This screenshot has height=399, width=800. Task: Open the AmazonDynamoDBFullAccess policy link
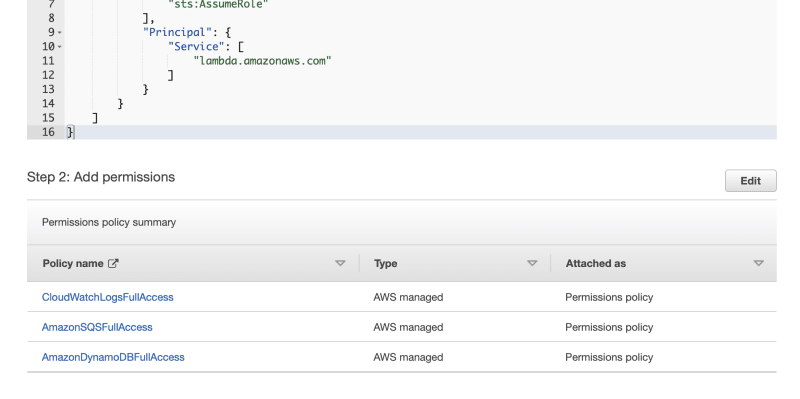(113, 357)
